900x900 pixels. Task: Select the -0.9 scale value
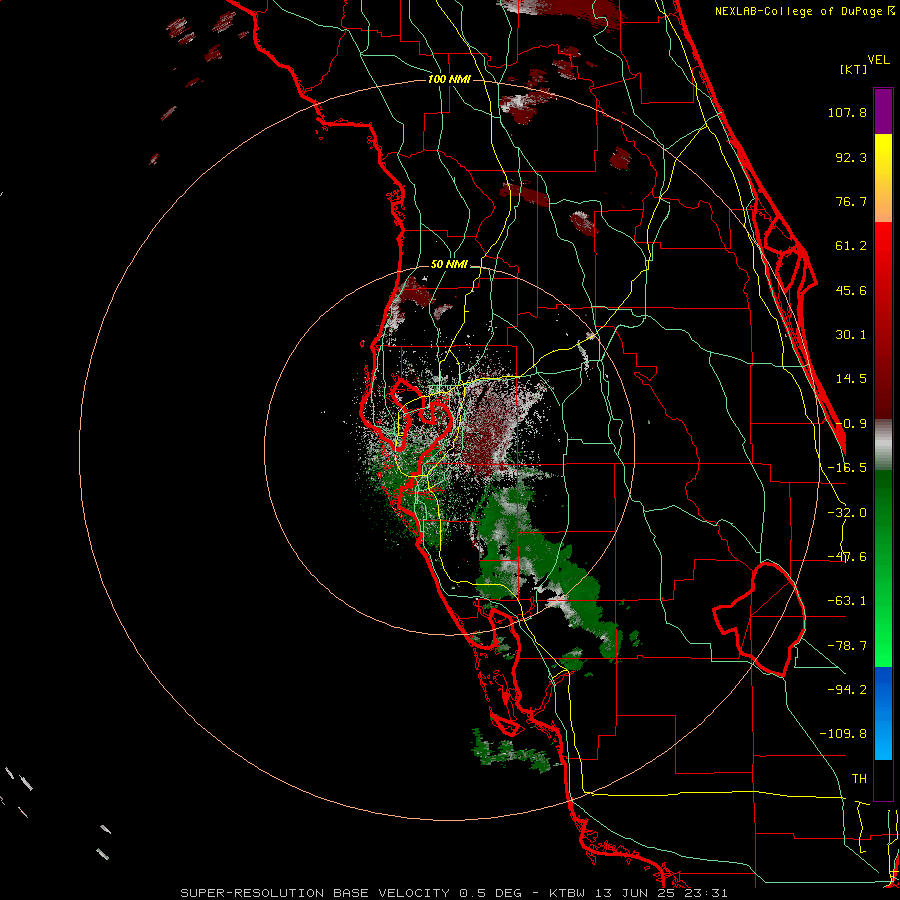coord(851,424)
